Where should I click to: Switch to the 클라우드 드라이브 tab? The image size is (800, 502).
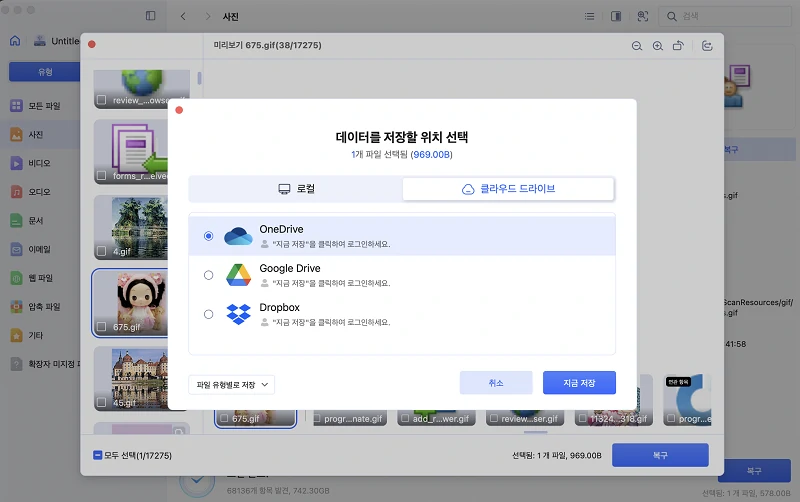(x=508, y=189)
